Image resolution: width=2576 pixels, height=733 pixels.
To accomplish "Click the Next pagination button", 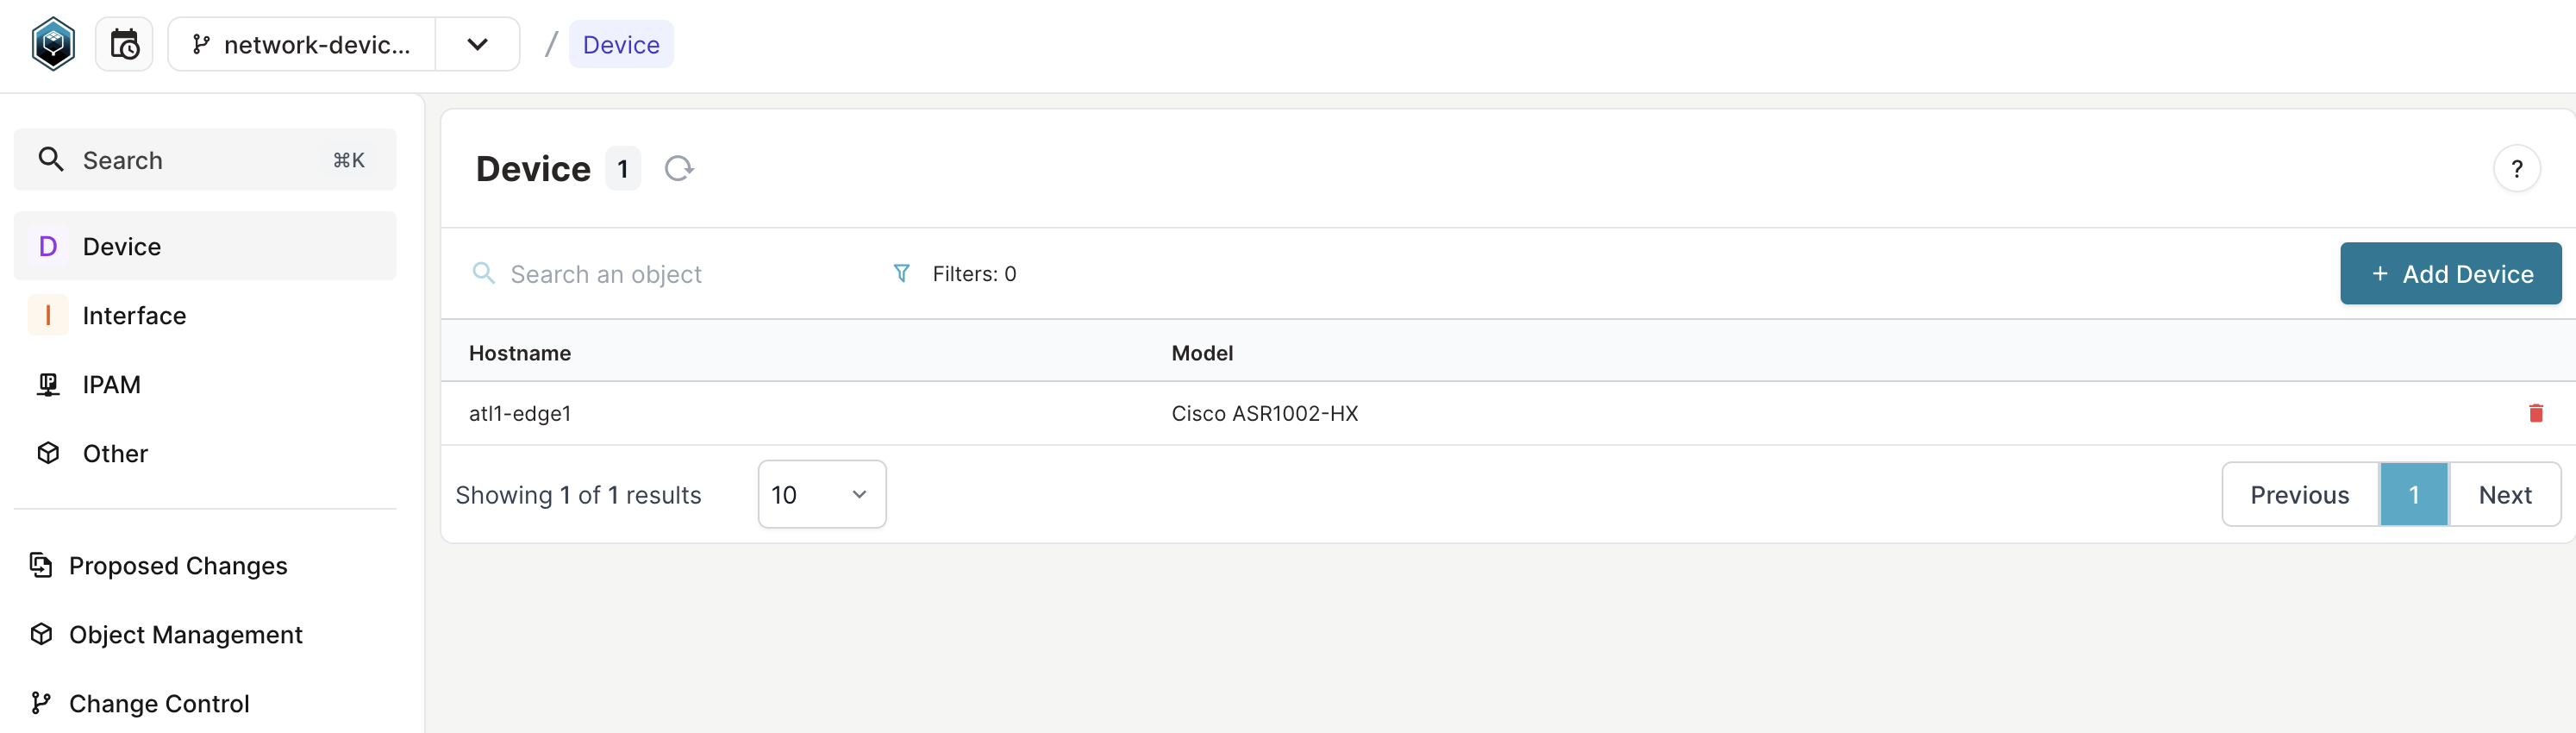I will (2505, 494).
